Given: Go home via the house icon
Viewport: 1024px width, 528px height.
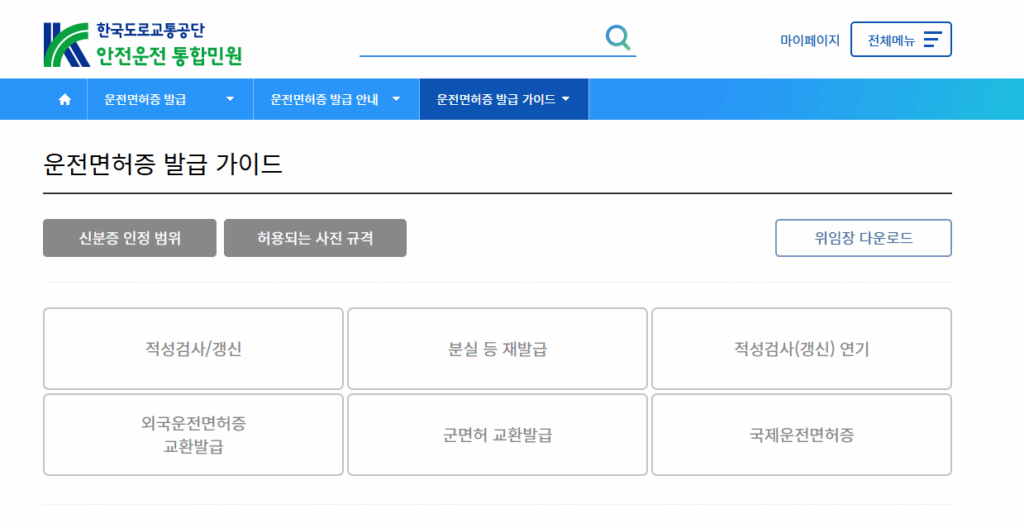Looking at the screenshot, I should tap(65, 100).
